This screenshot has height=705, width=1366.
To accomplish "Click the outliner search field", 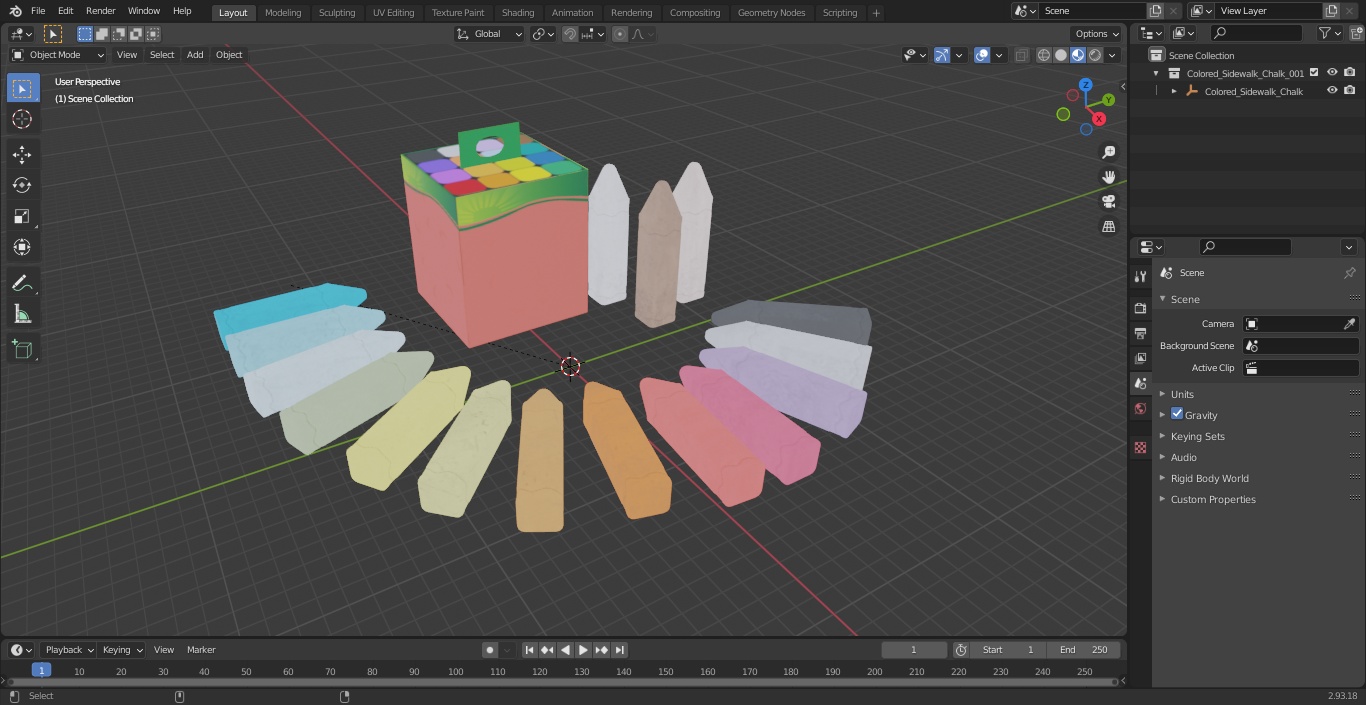I will tap(1255, 33).
